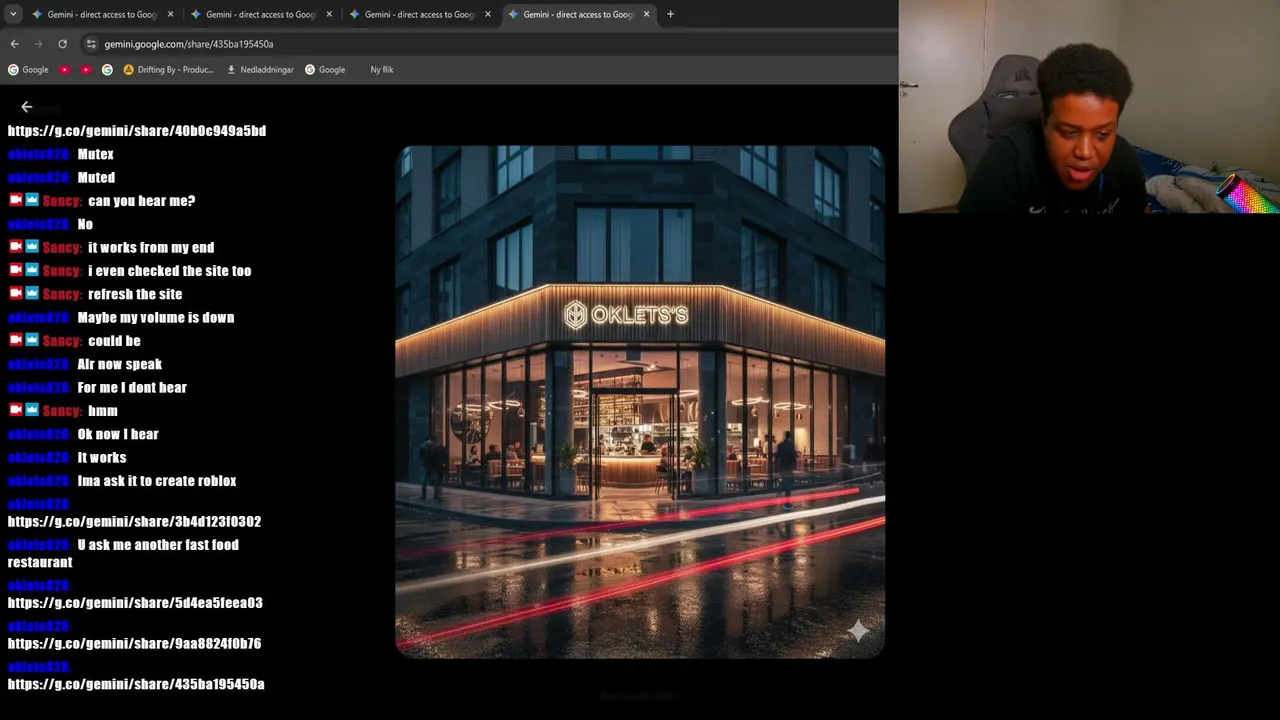
Task: Open chat link ending 9aa8824f0b76
Action: click(x=134, y=644)
